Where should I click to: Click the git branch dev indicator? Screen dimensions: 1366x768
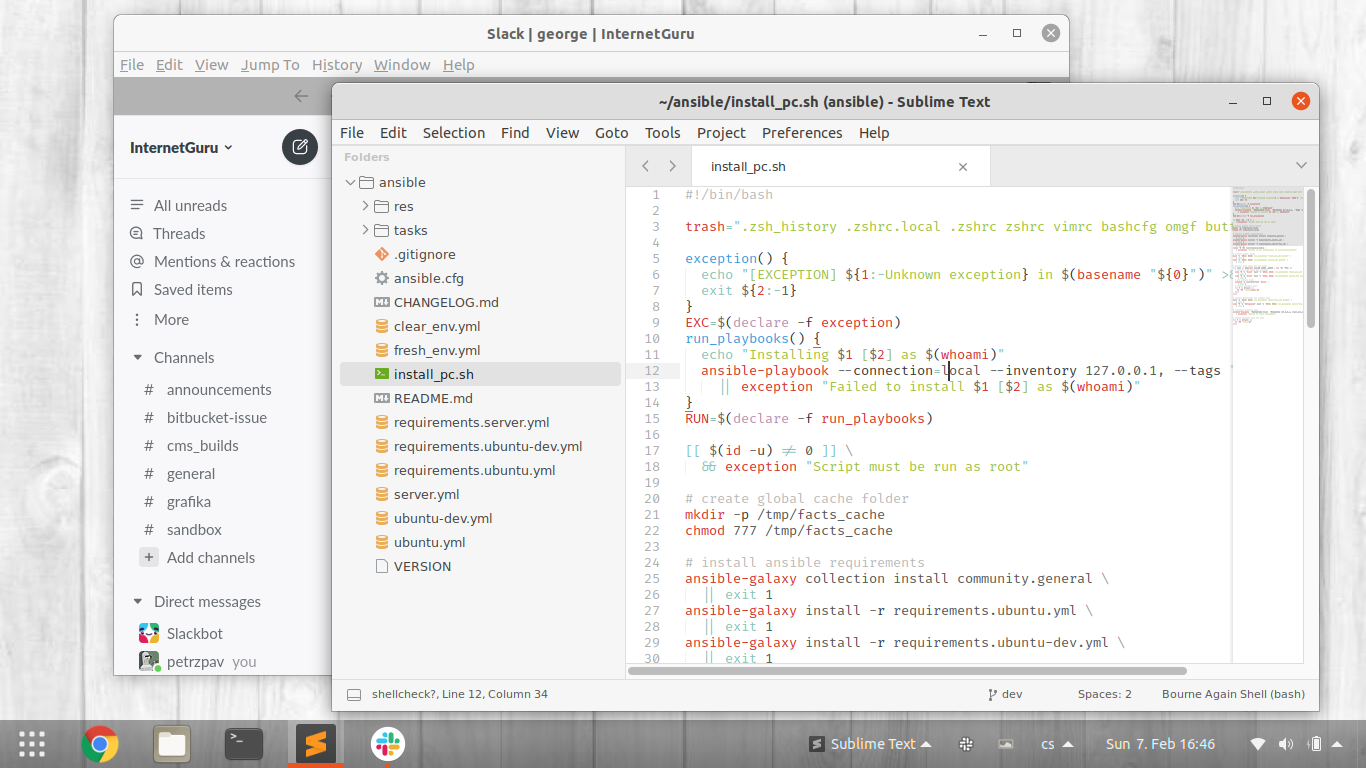(1005, 694)
